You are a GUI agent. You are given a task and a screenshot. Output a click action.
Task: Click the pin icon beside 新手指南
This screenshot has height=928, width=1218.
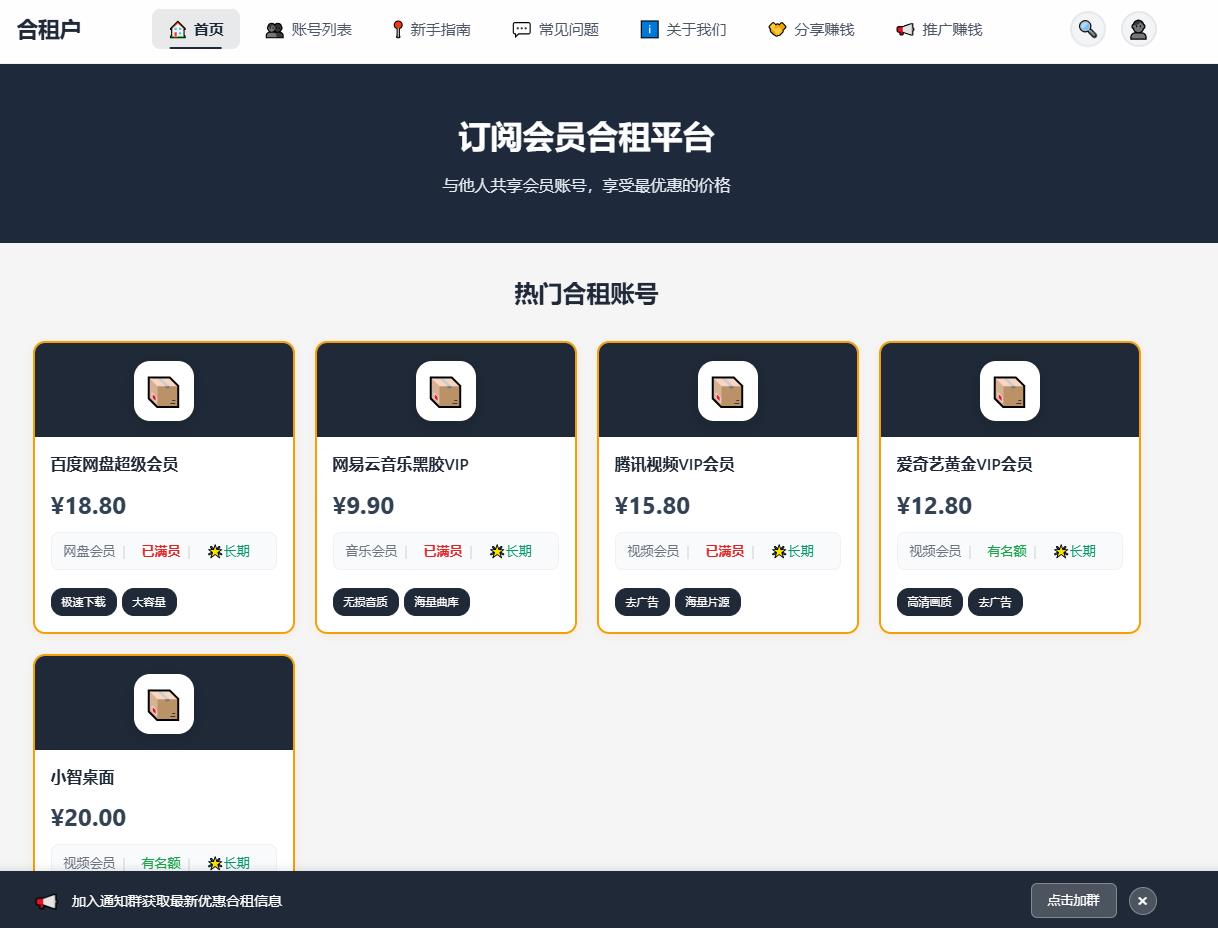coord(397,30)
